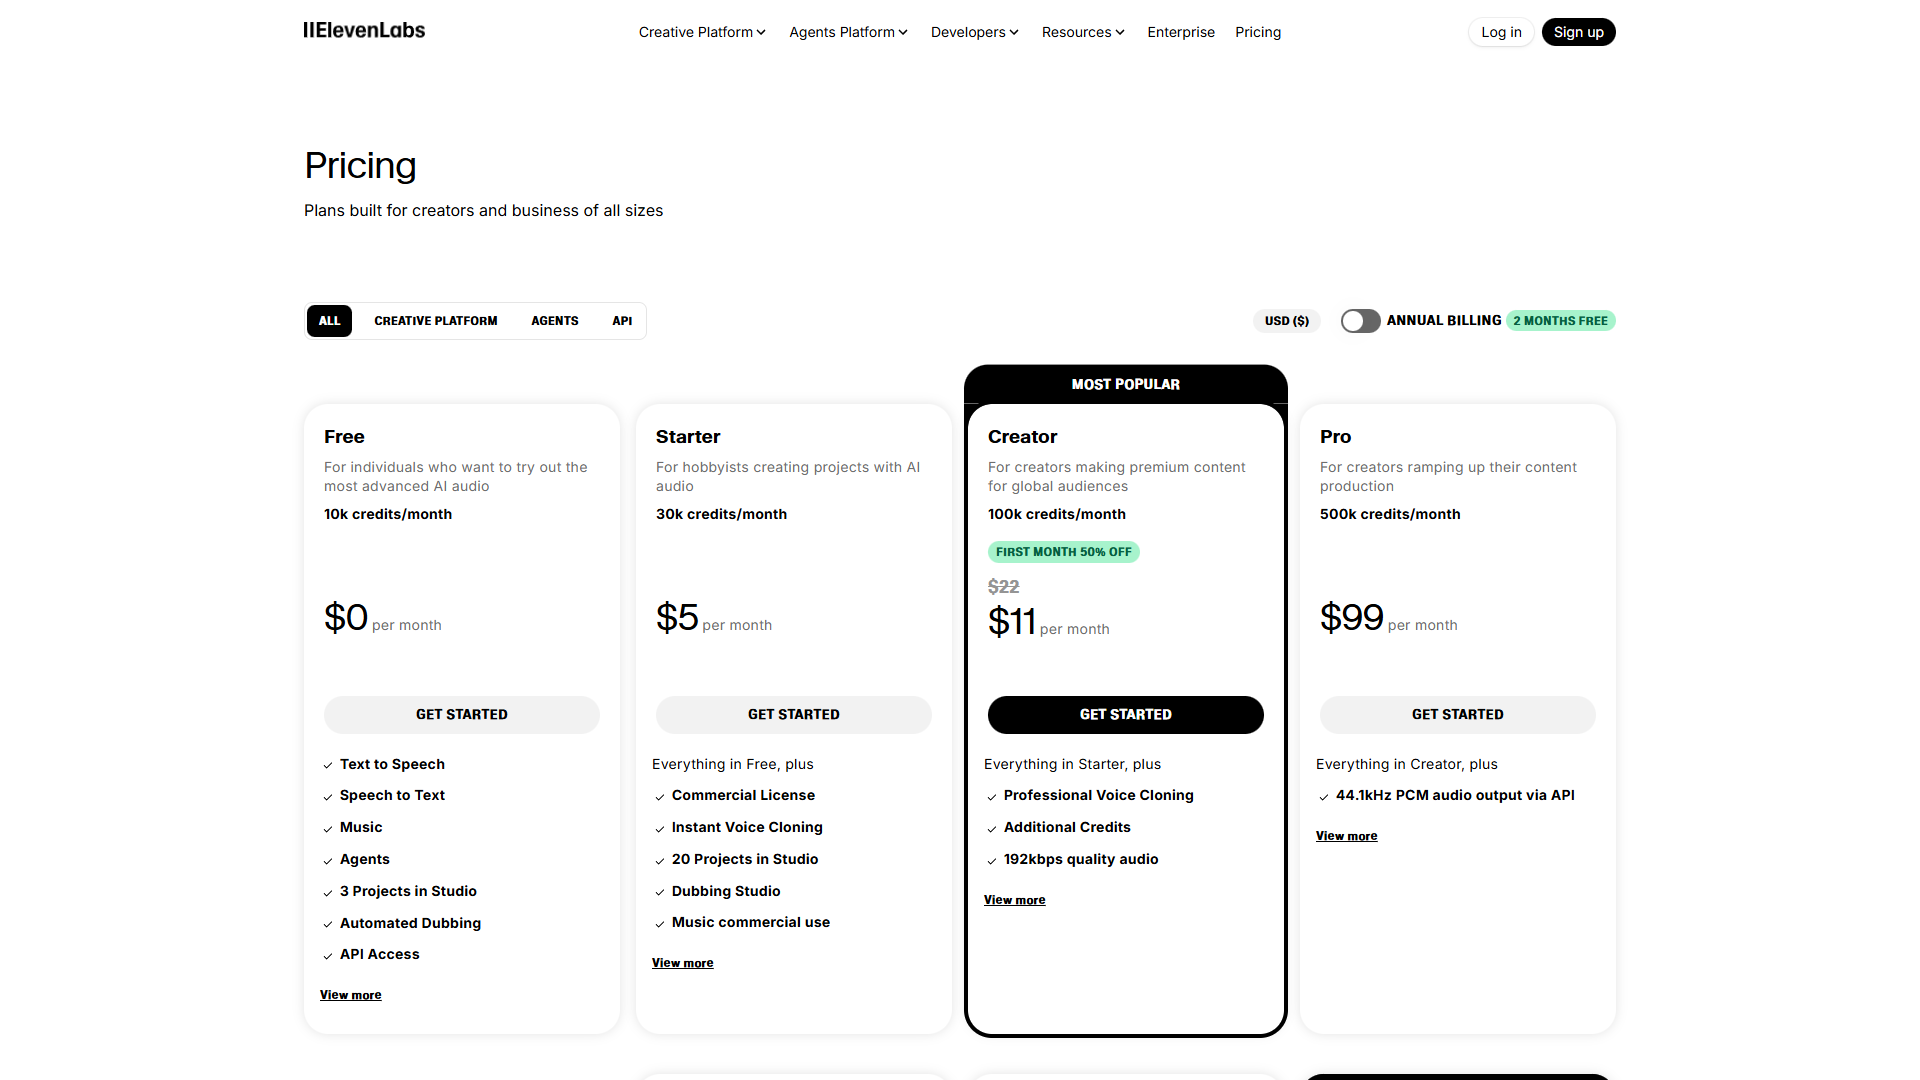This screenshot has width=1920, height=1080.
Task: Get started with the Free plan
Action: coord(461,714)
